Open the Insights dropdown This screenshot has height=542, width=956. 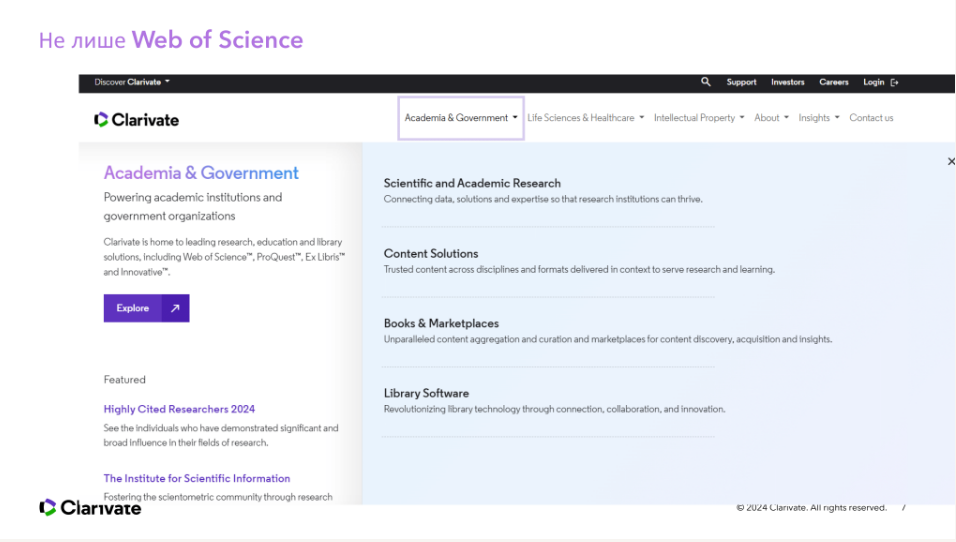(x=818, y=118)
